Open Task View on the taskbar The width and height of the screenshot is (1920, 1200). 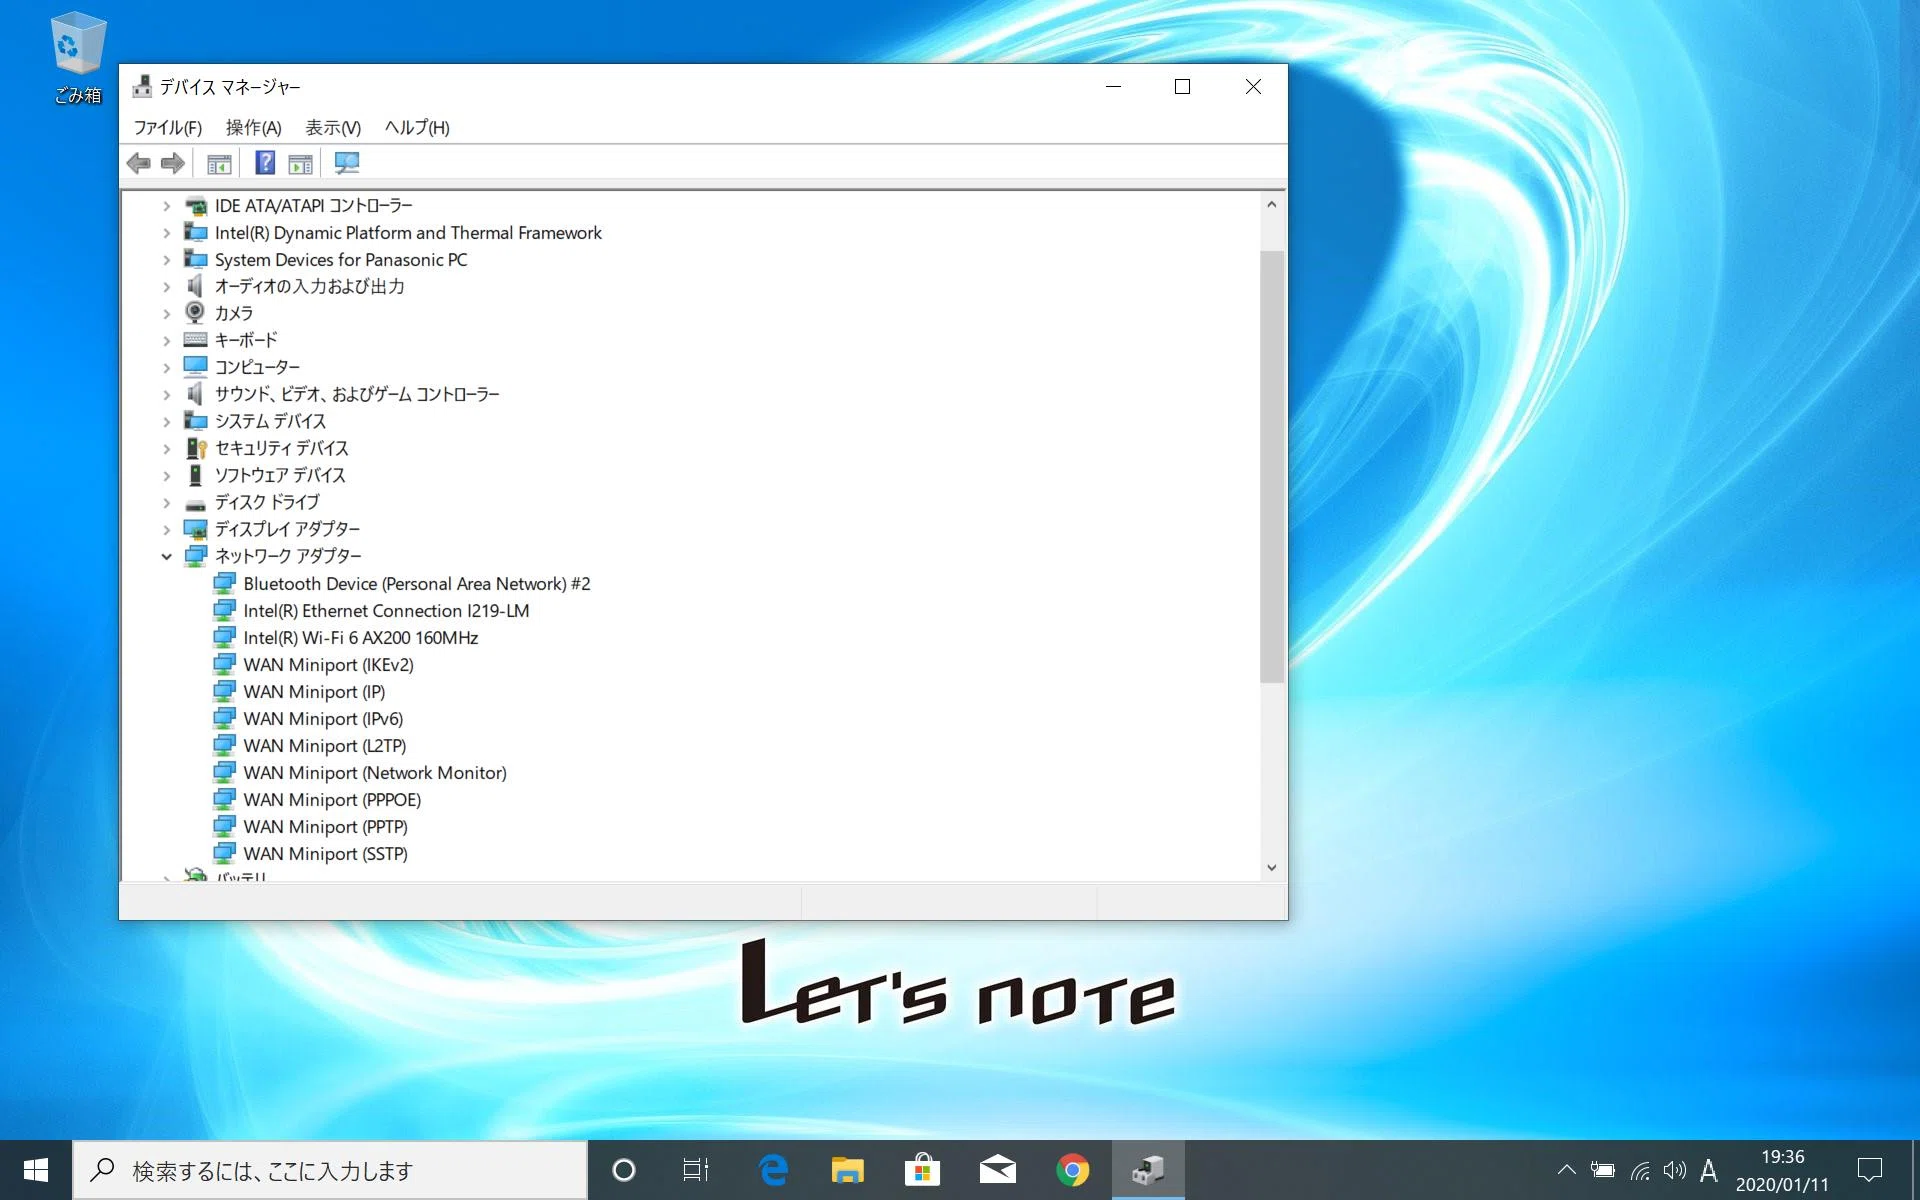pyautogui.click(x=696, y=1170)
